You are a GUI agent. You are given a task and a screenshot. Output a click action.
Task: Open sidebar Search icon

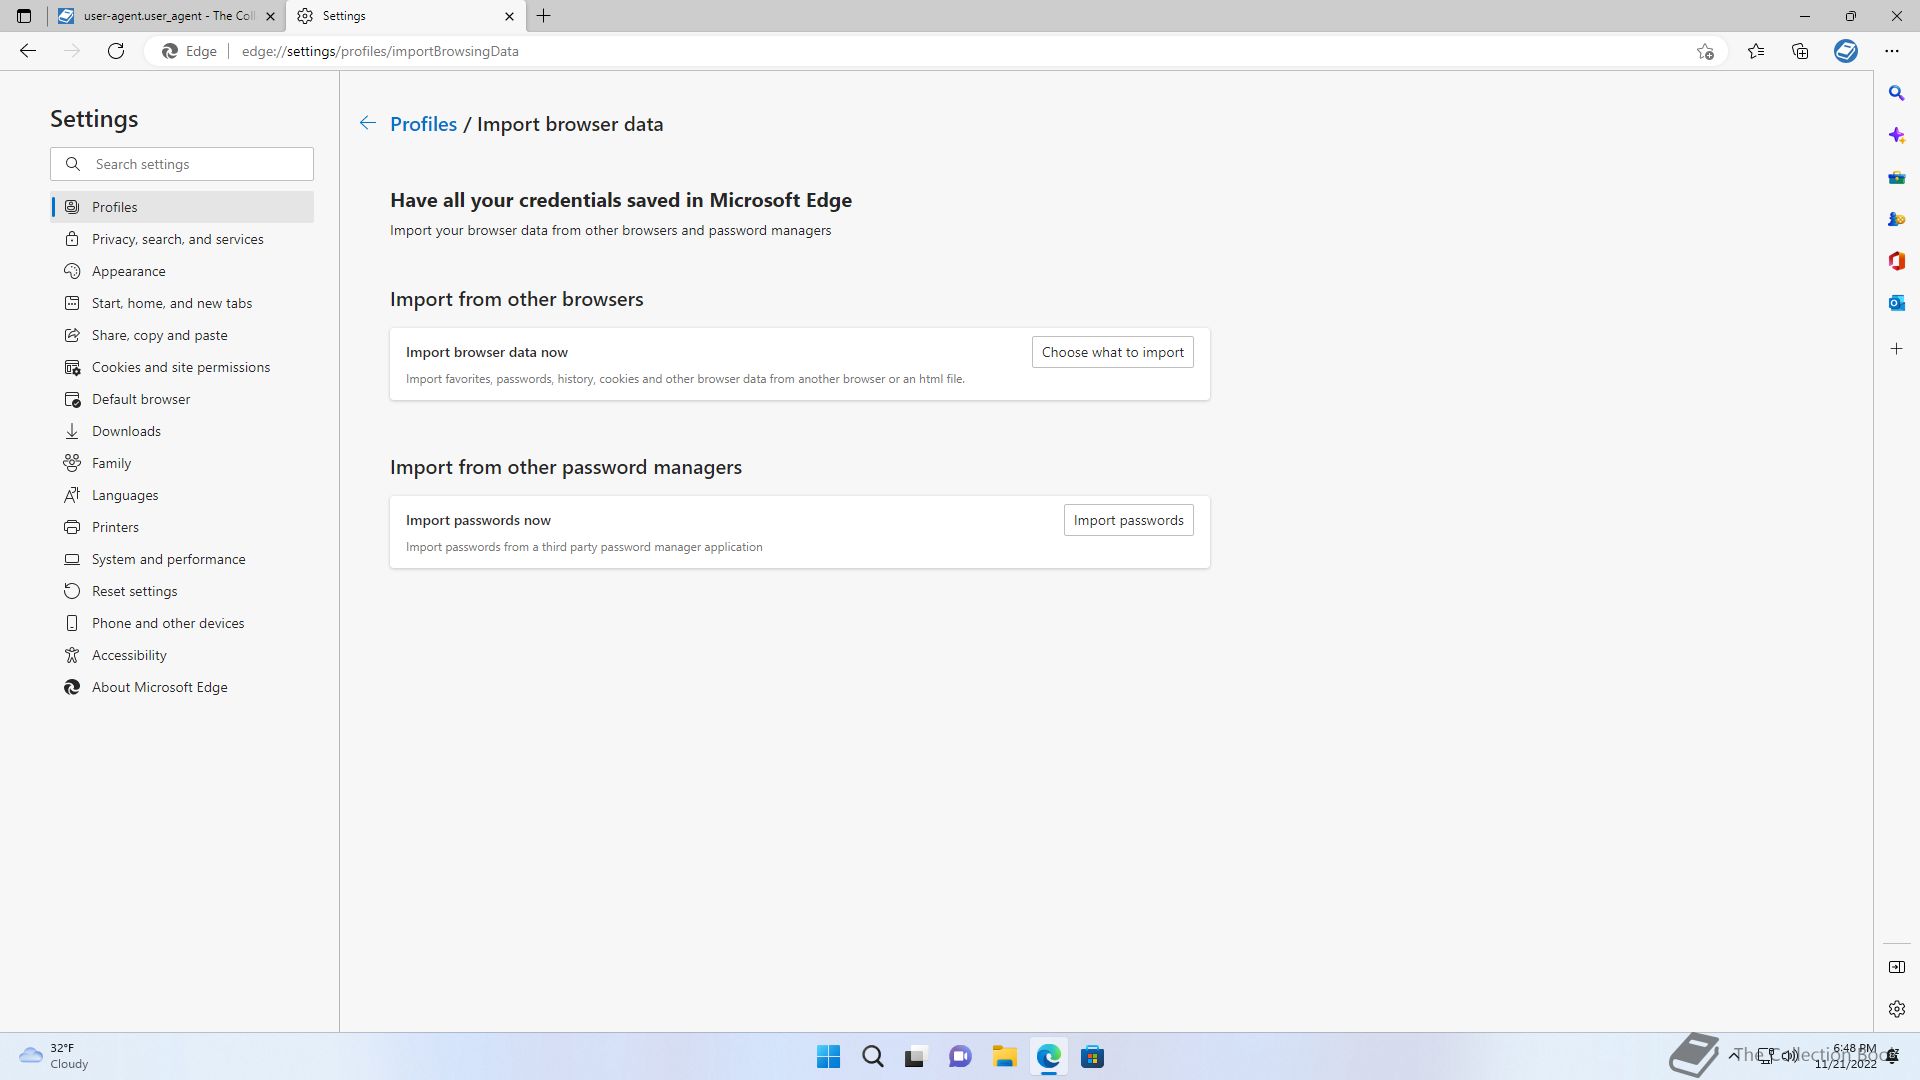pos(1896,93)
